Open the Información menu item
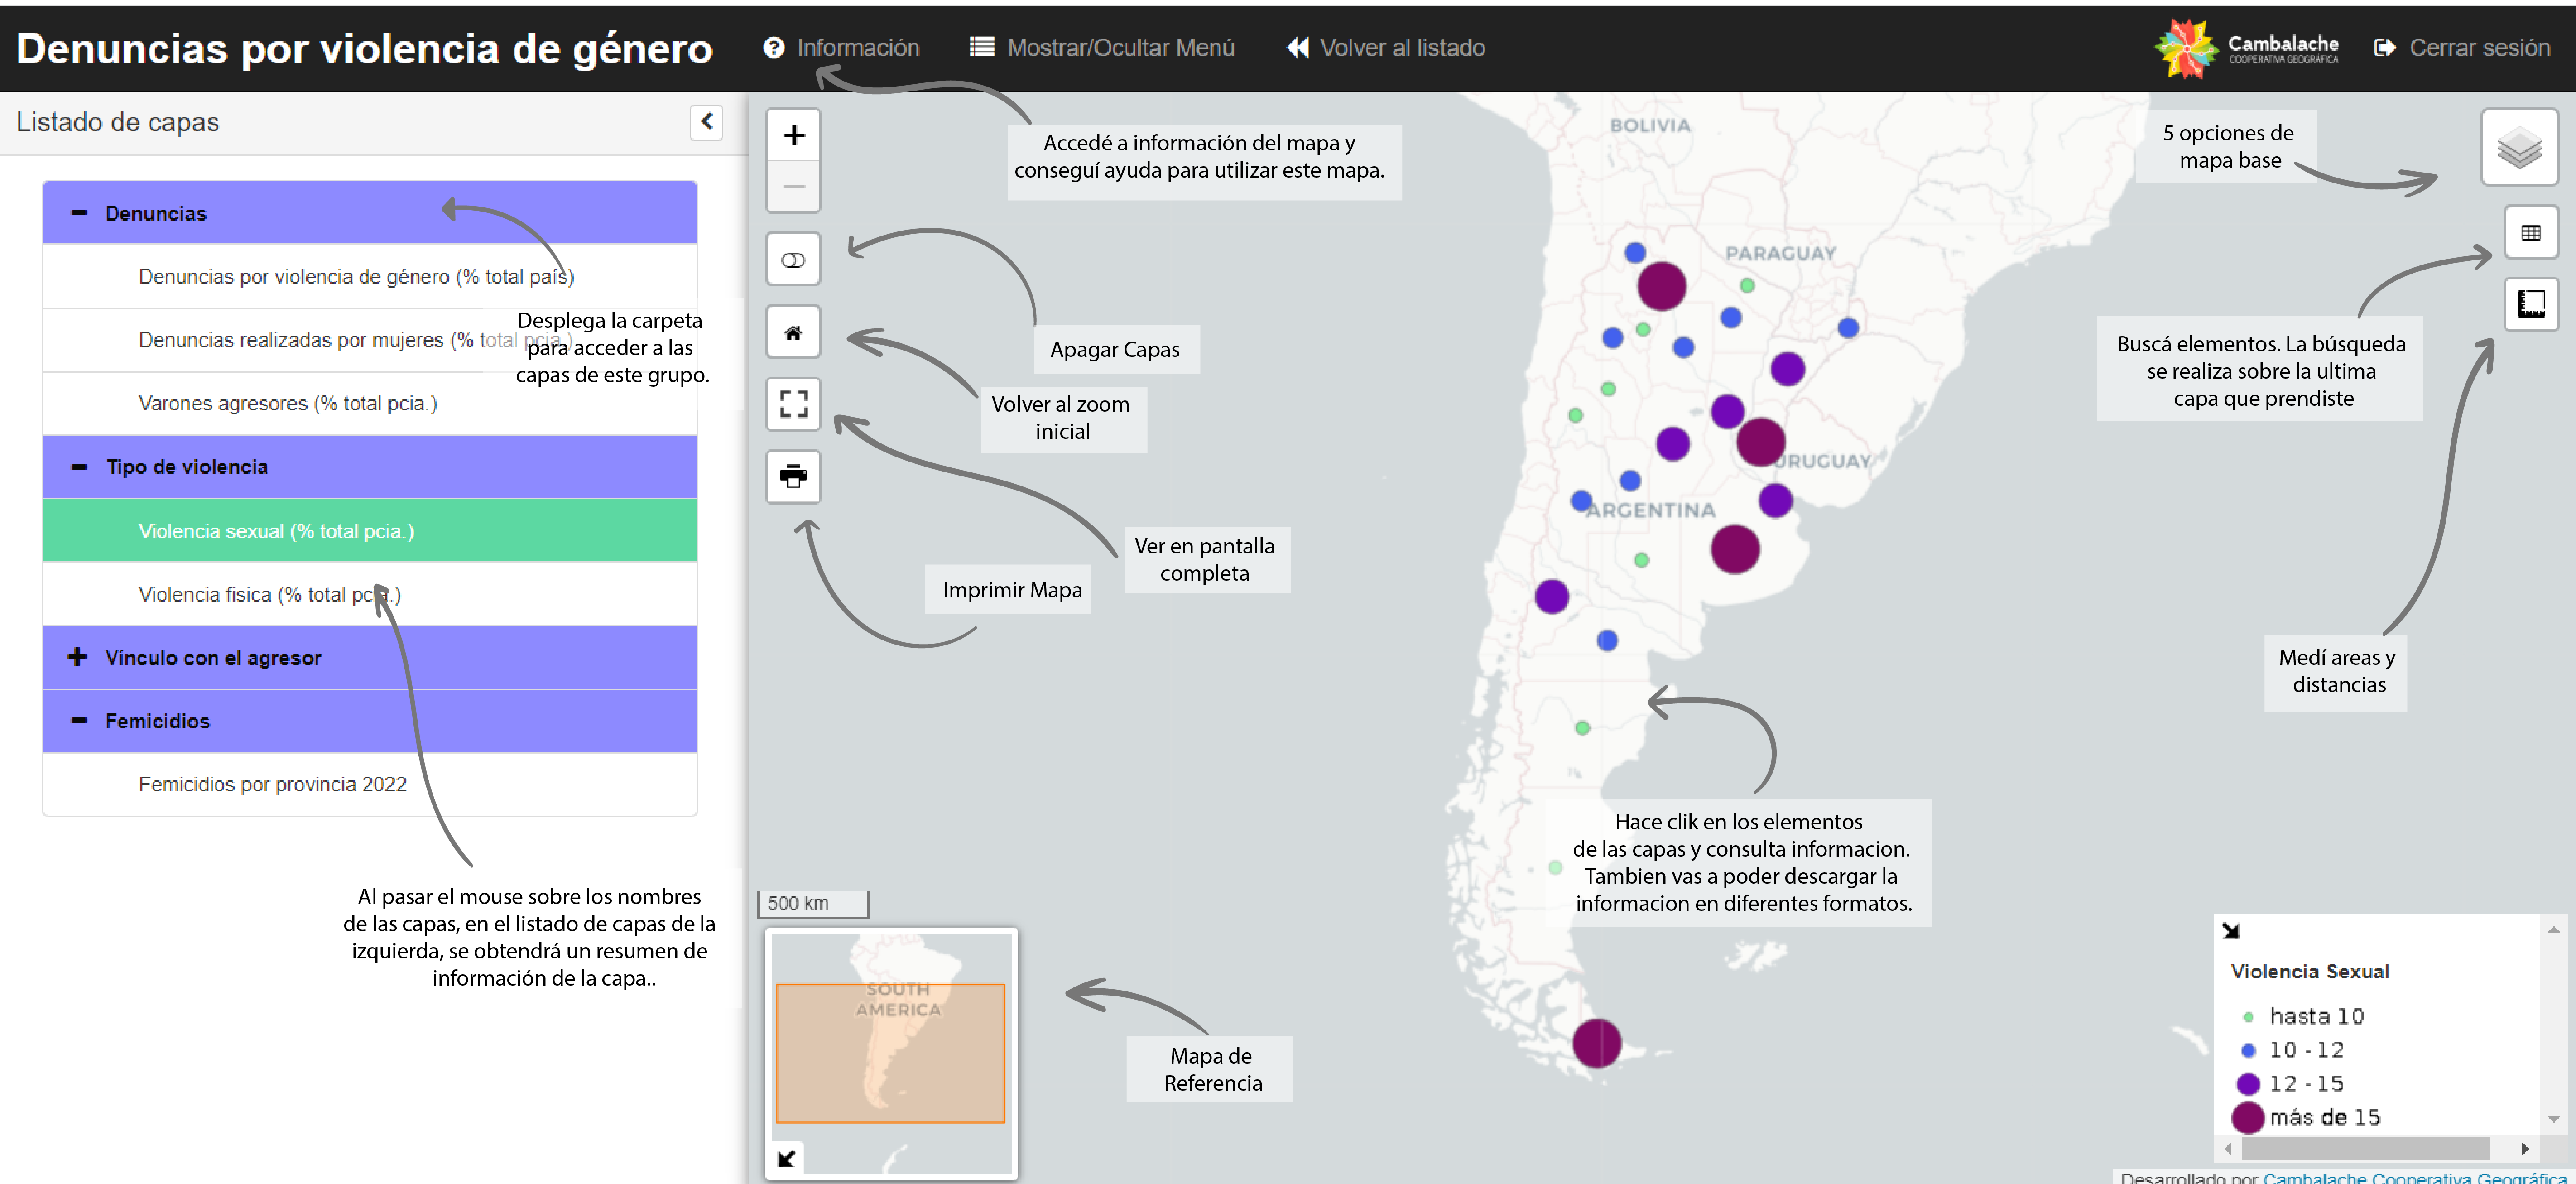 [841, 48]
